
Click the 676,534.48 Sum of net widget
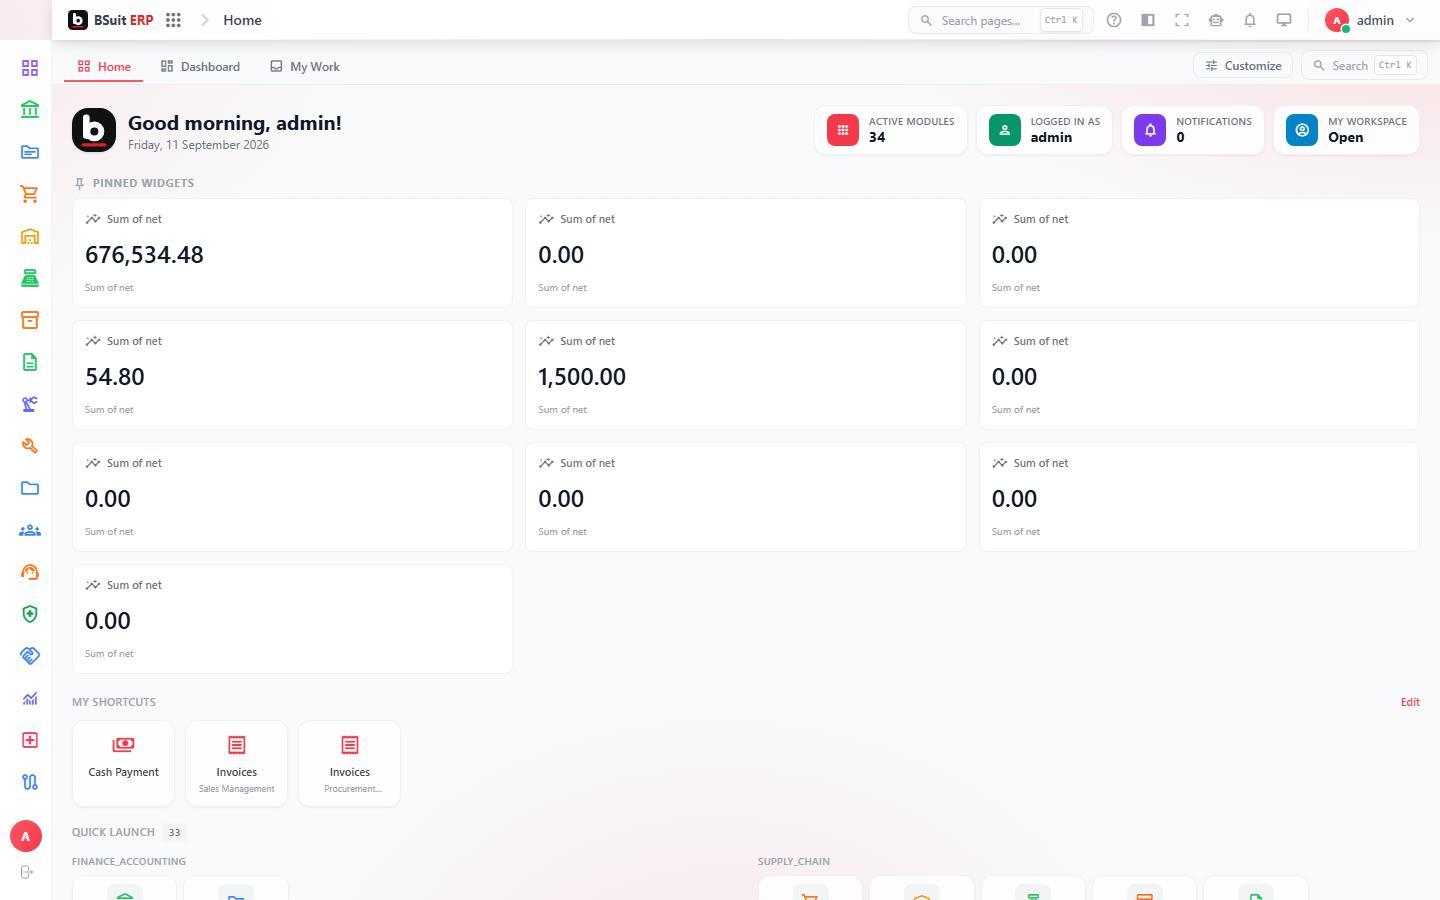point(292,253)
